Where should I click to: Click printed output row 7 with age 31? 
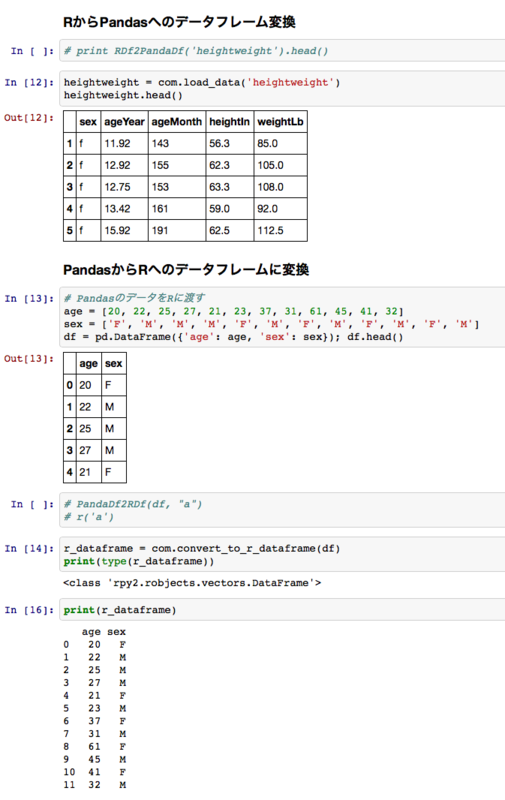point(95,734)
